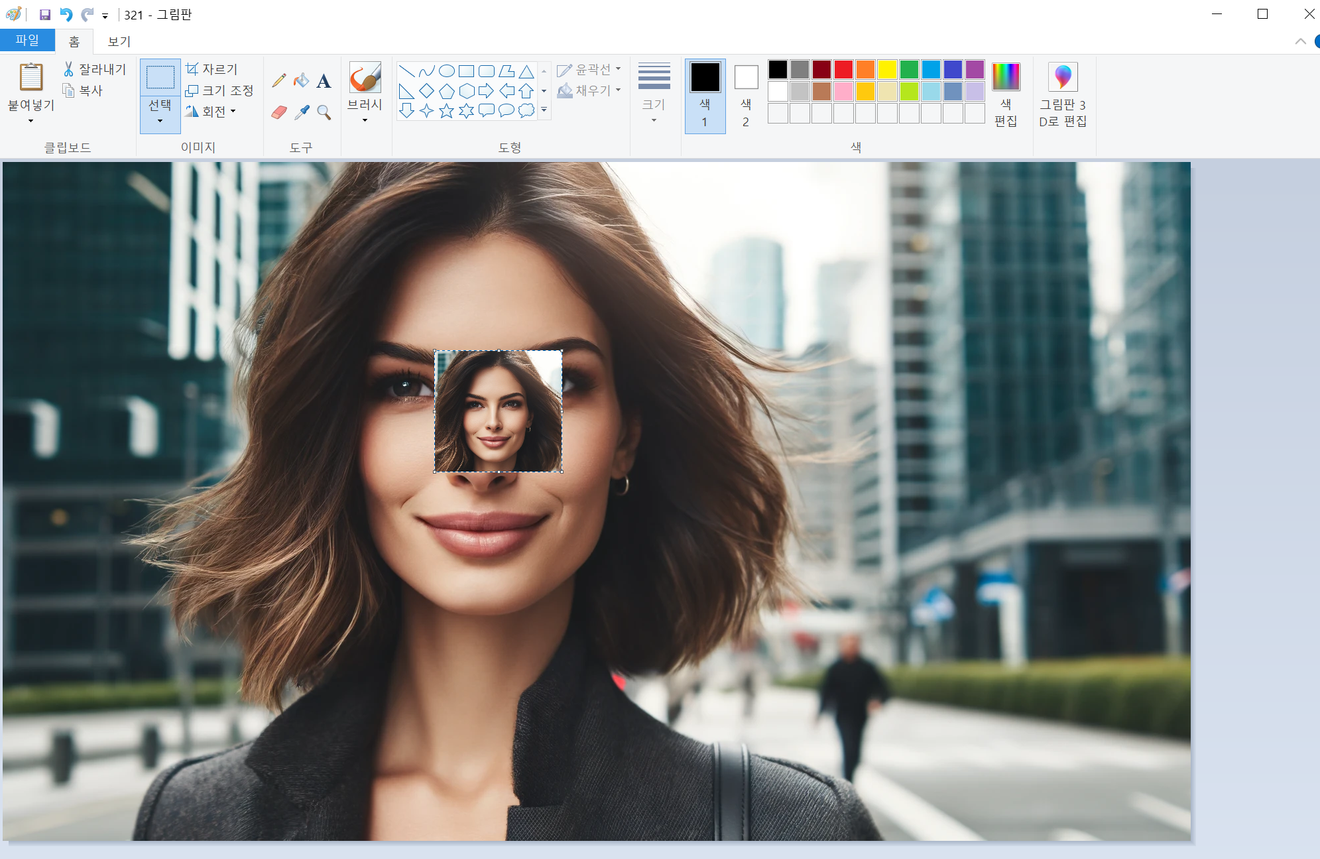
Task: Open Customize Quick Access Toolbar arrow
Action: [x=105, y=15]
